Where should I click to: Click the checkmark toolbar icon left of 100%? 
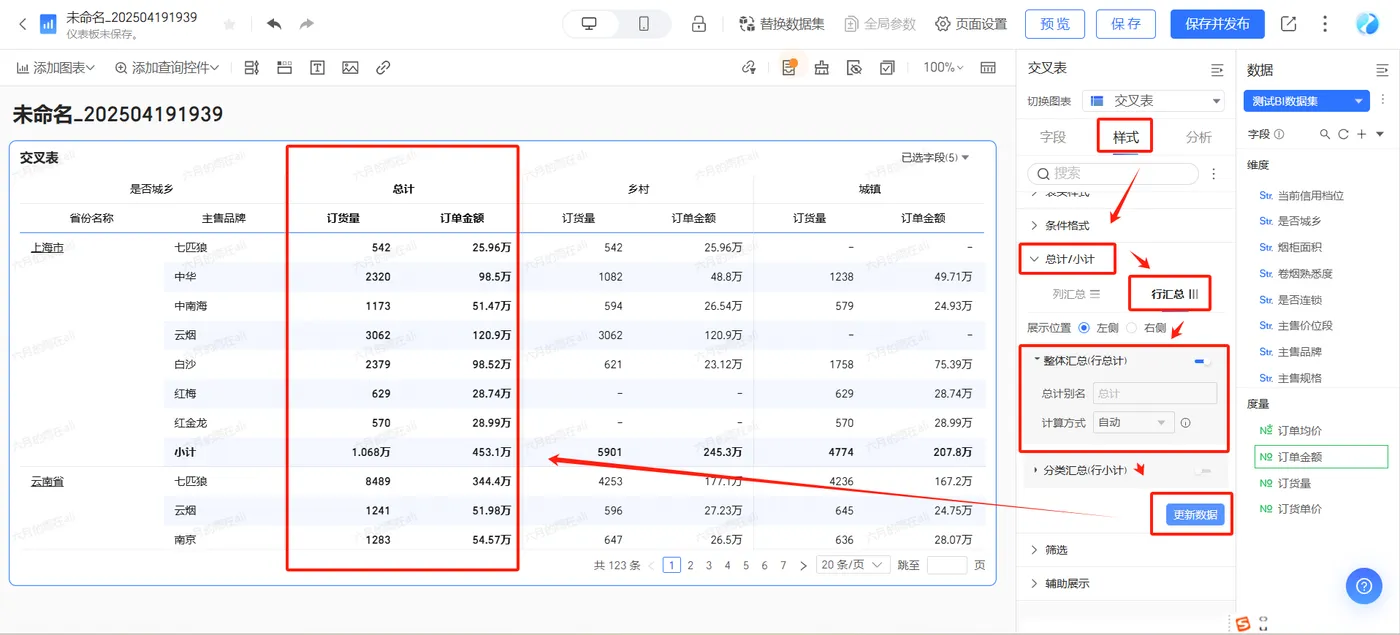[887, 68]
